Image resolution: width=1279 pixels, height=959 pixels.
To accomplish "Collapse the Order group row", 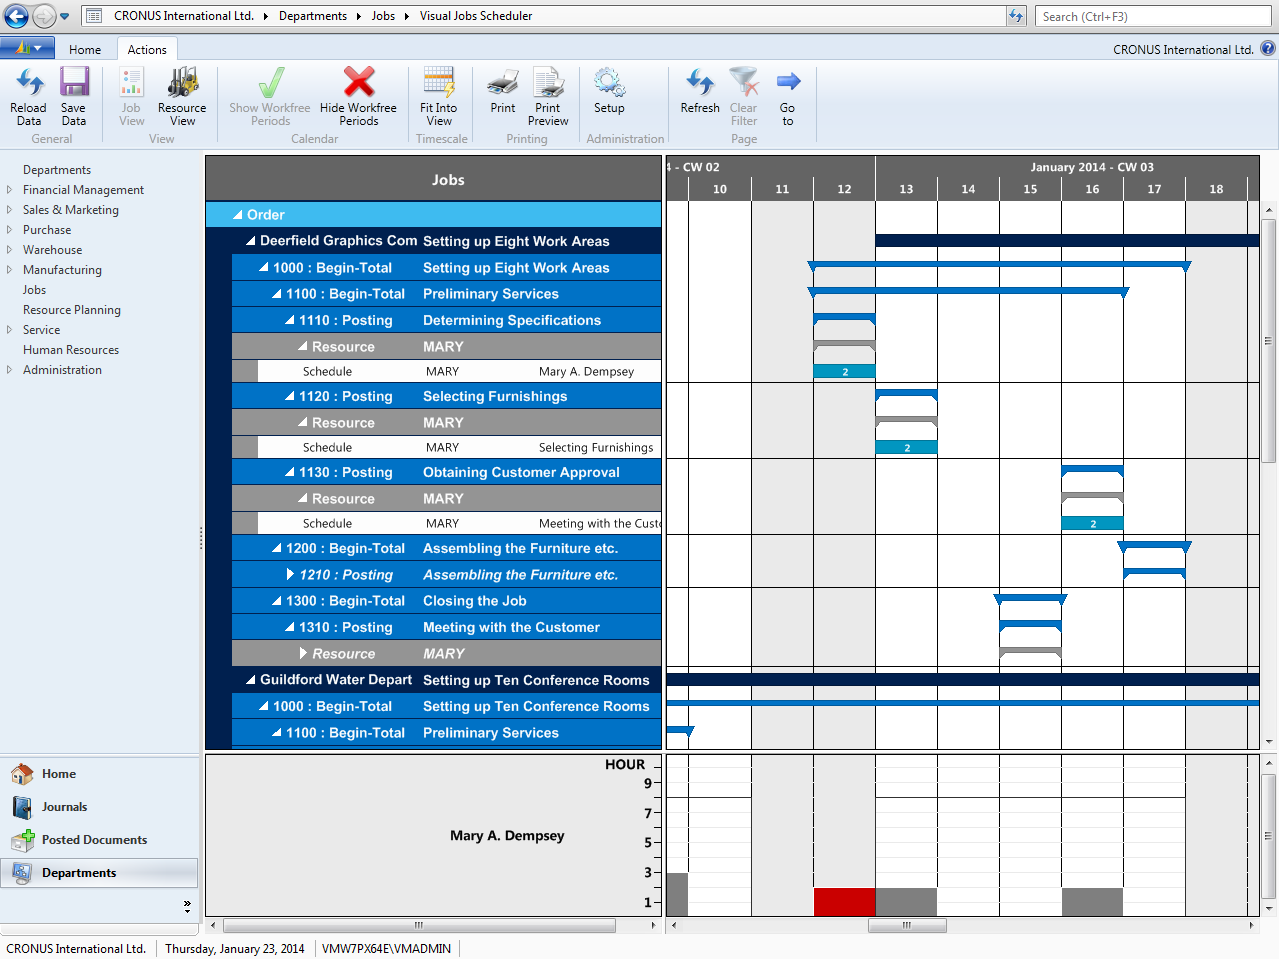I will click(x=238, y=215).
